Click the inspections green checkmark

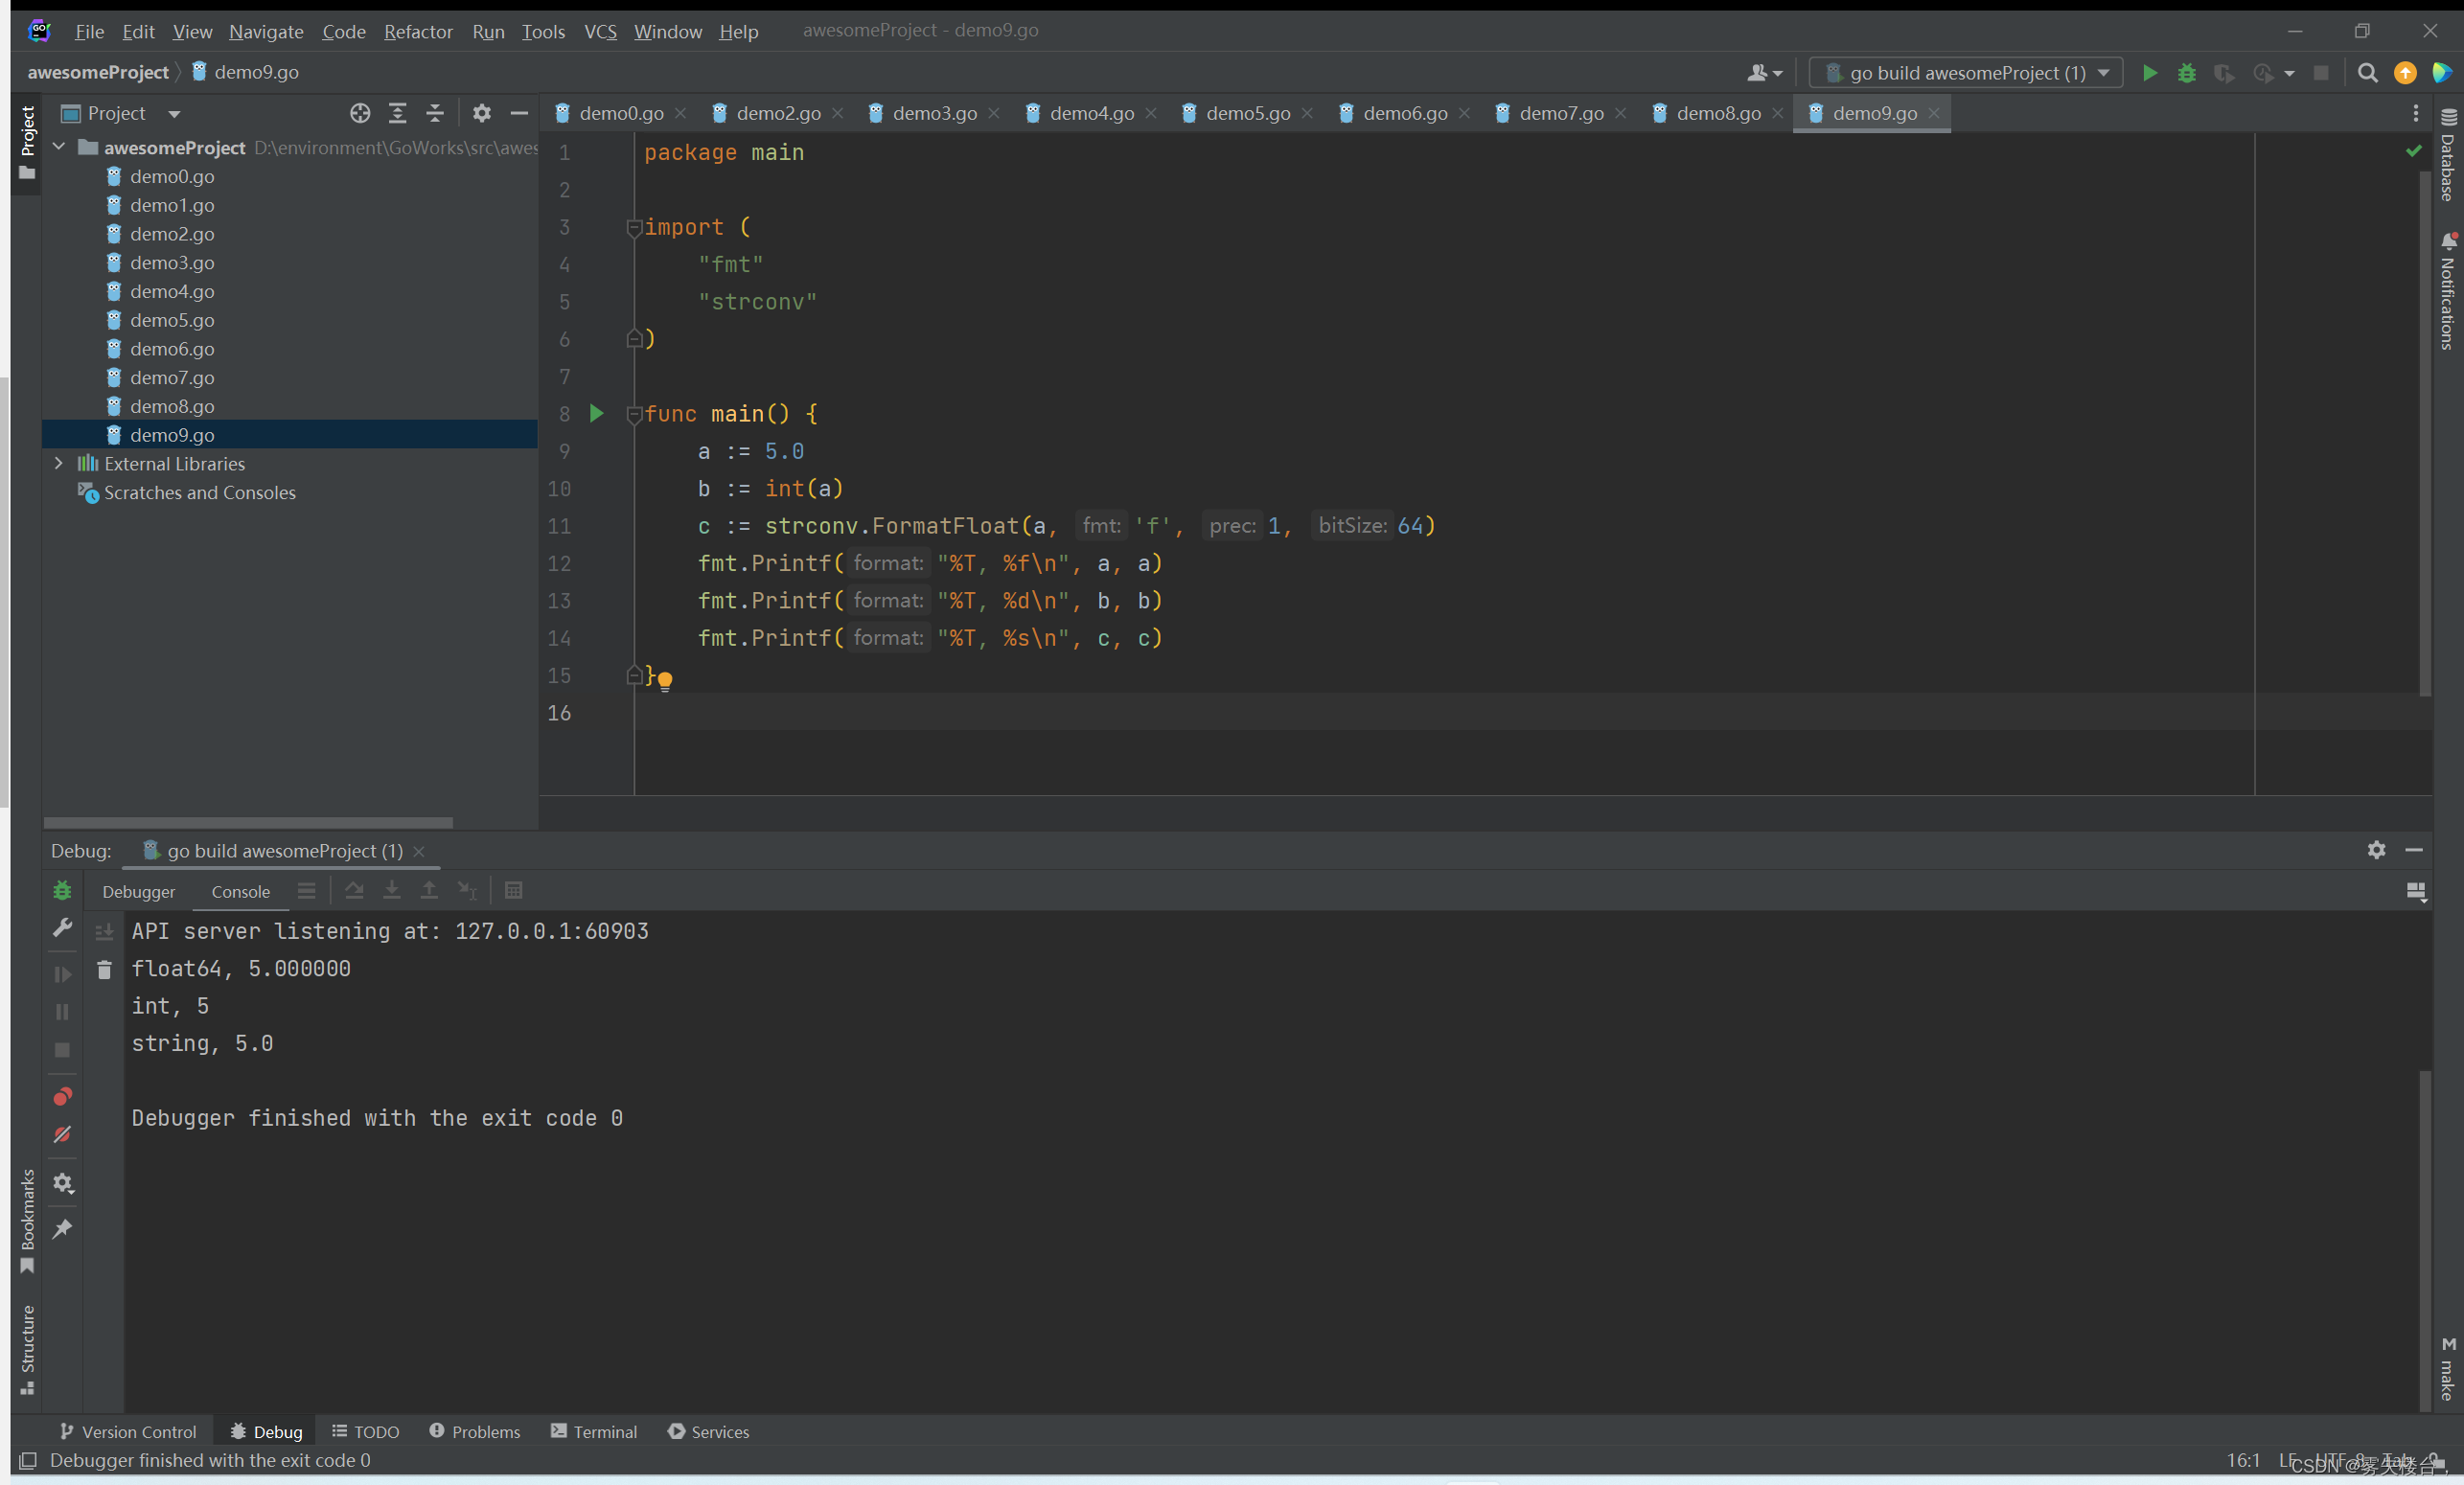[2414, 151]
